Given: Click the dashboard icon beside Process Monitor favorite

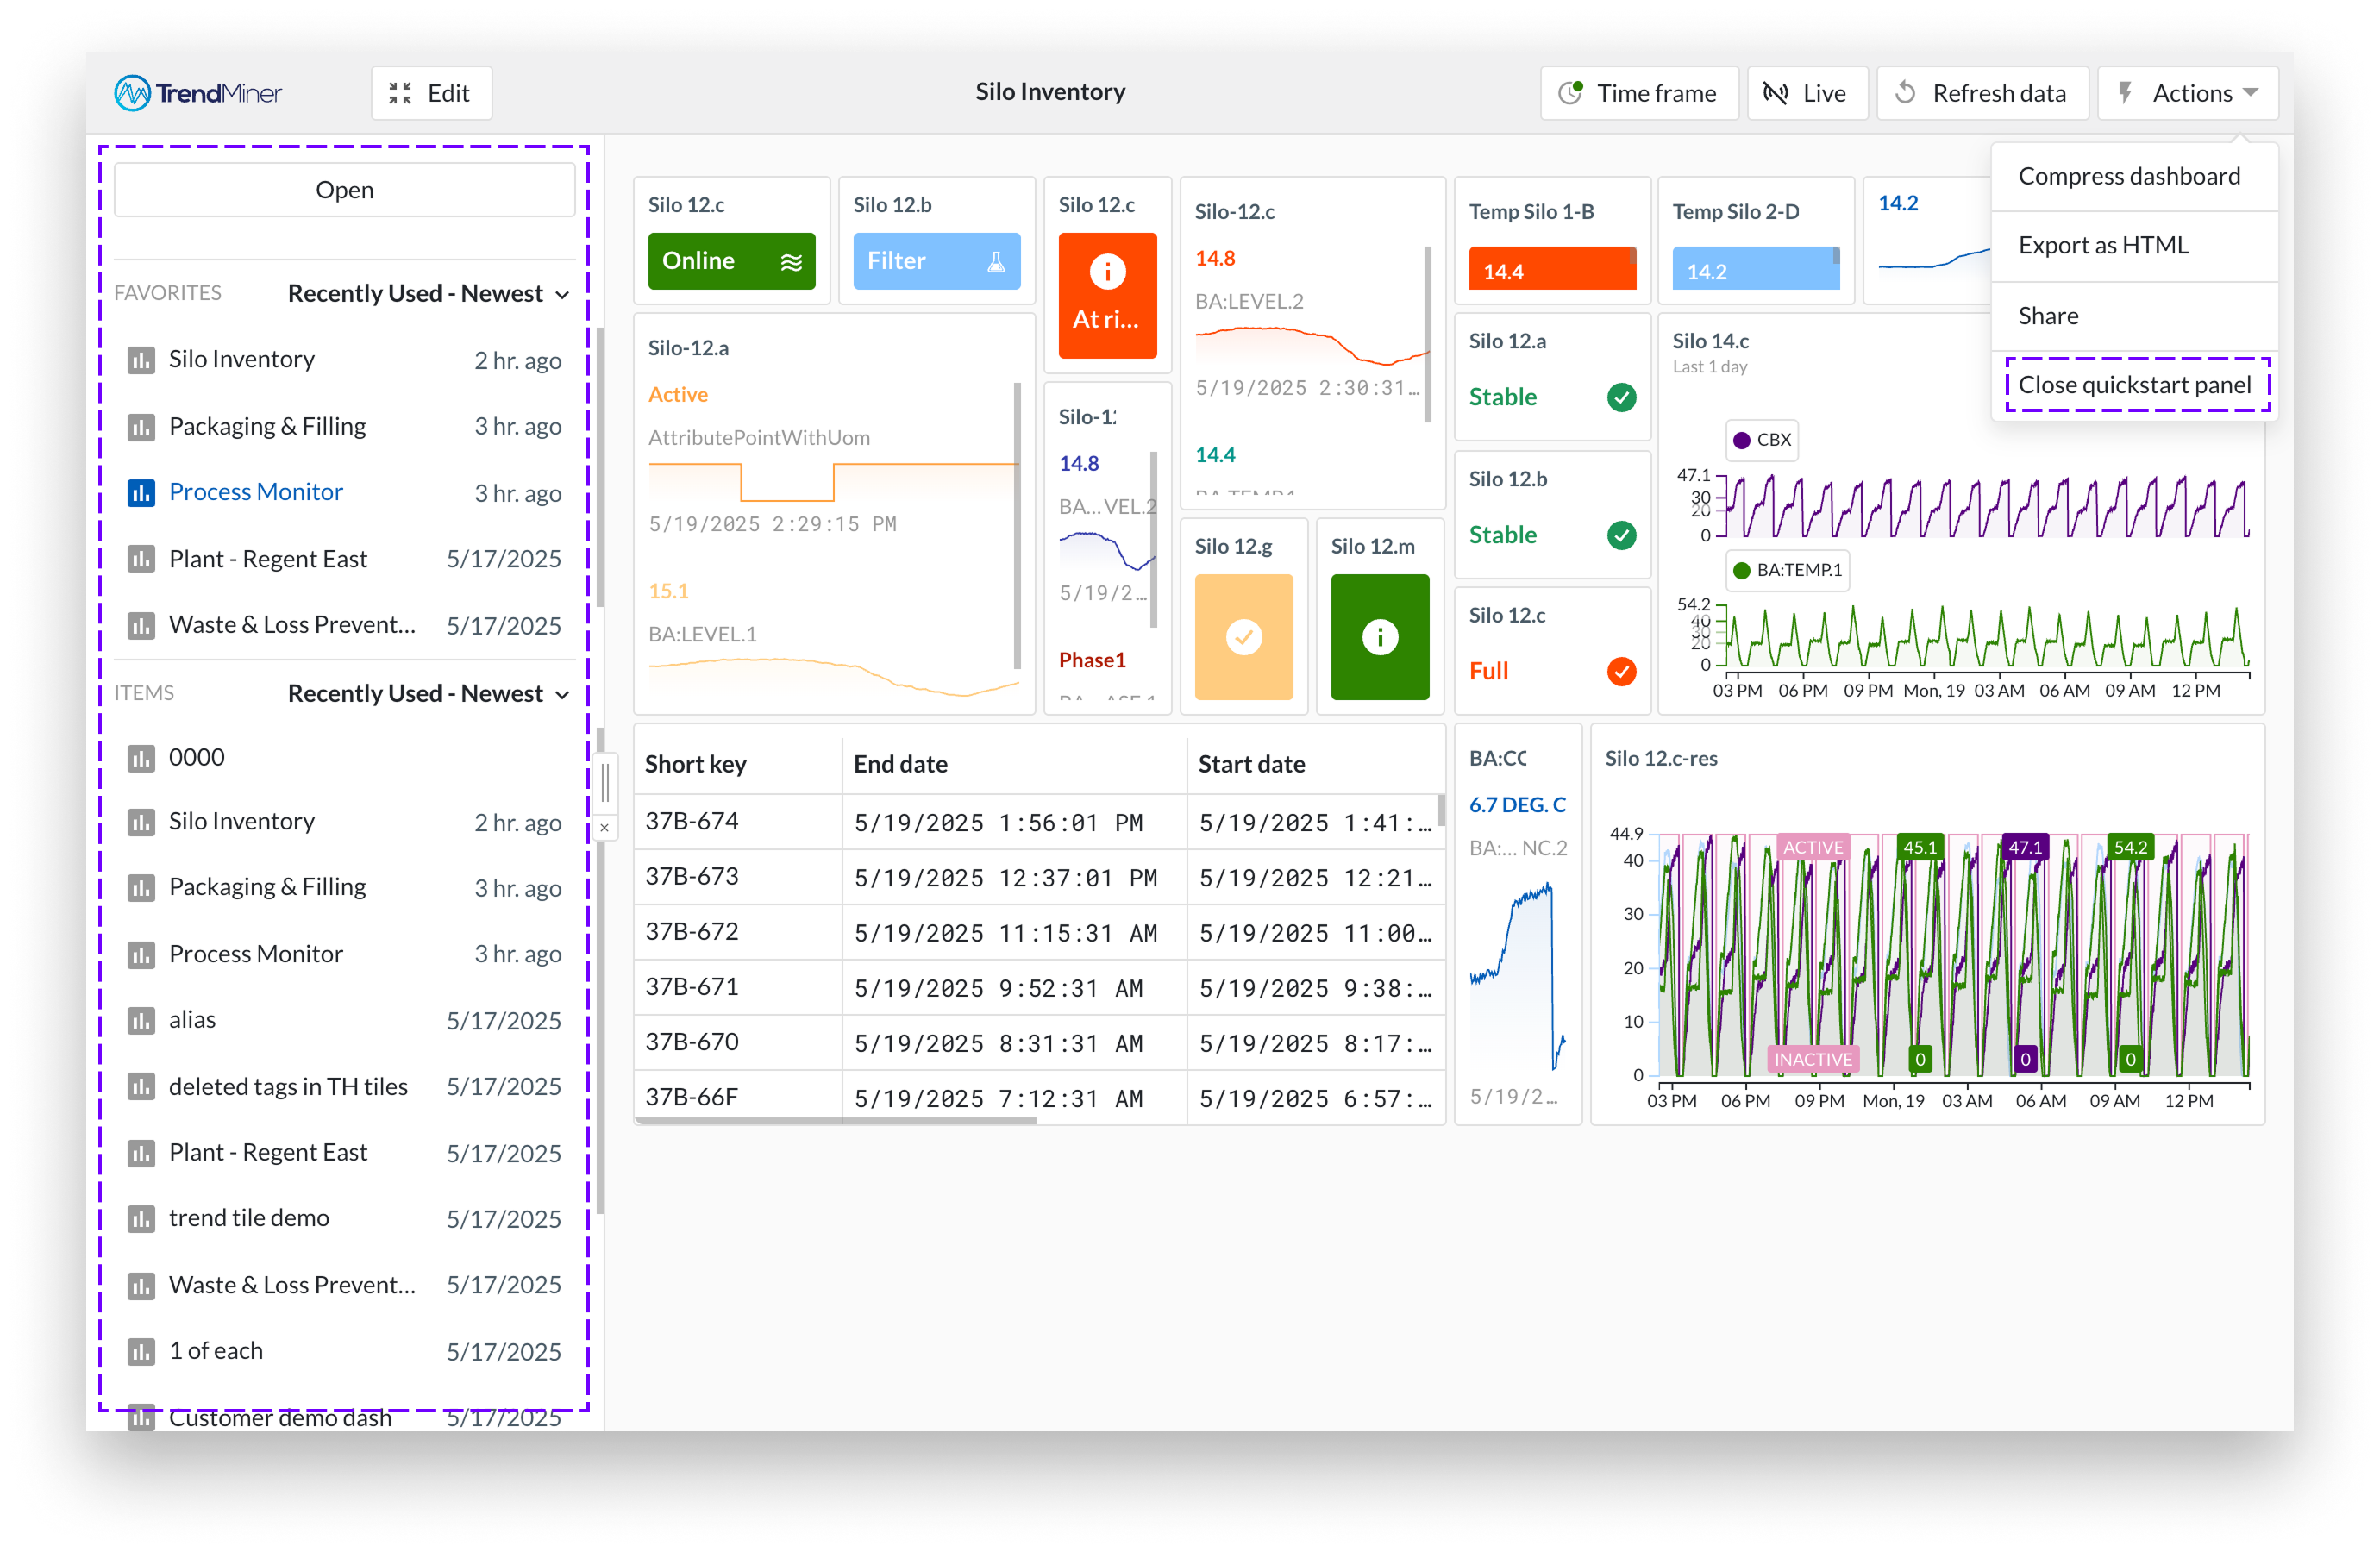Looking at the screenshot, I should coord(141,492).
